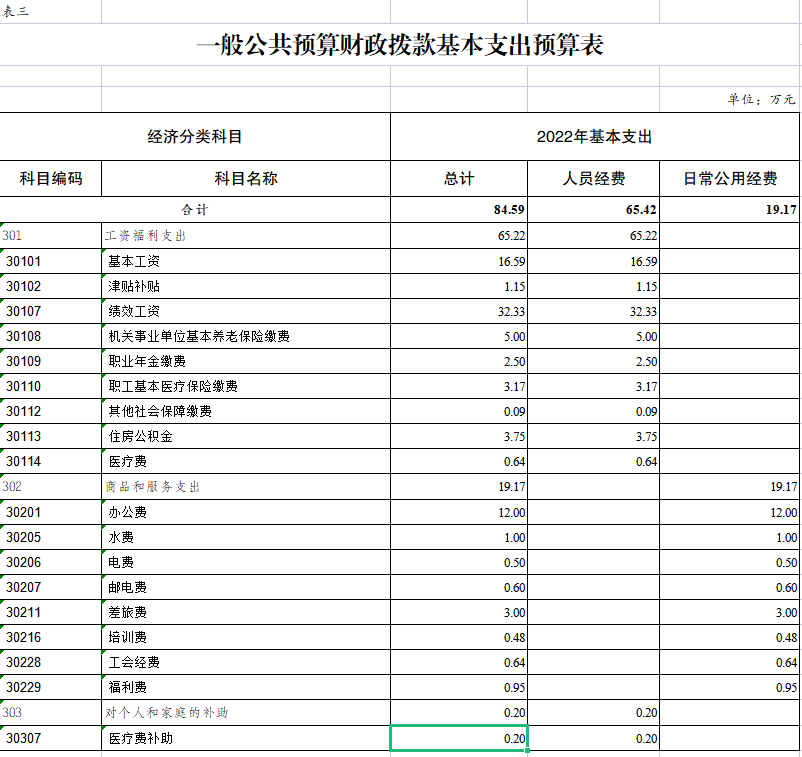Select the 日常公用经费 column header

[x=730, y=179]
